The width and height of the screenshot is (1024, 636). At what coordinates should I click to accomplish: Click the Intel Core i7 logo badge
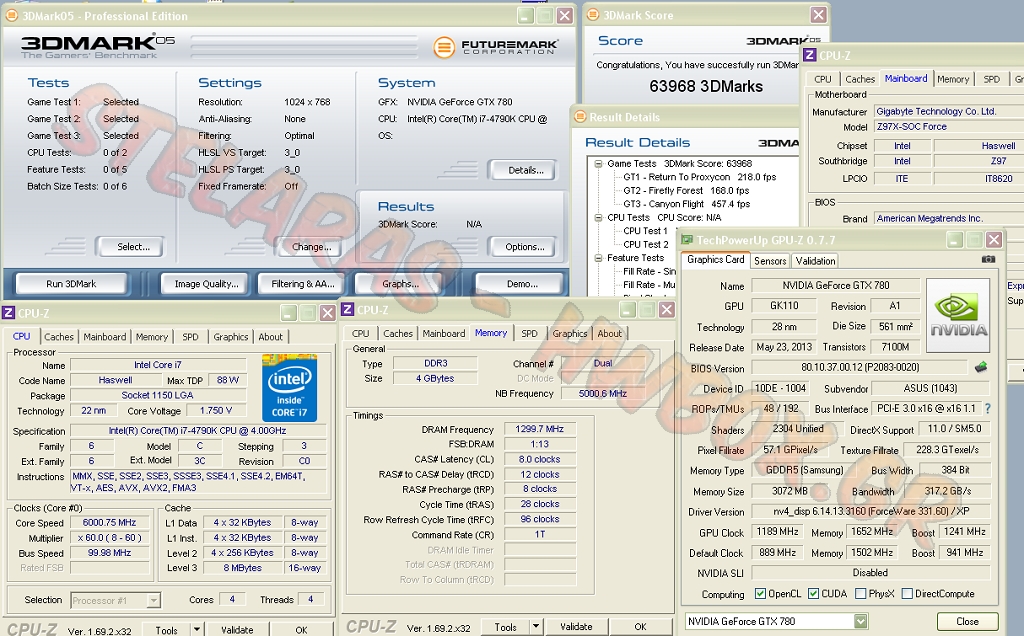tap(289, 388)
